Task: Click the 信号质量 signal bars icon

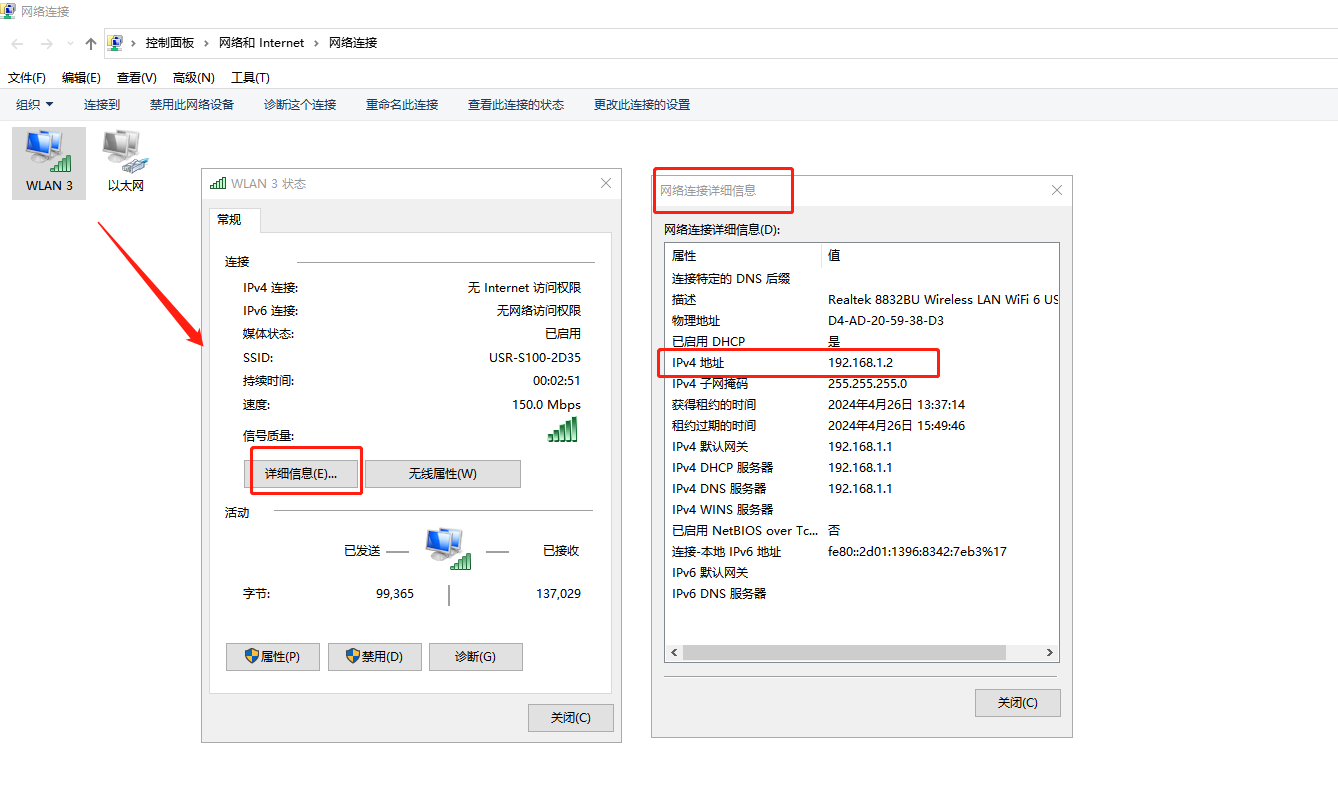Action: [563, 430]
